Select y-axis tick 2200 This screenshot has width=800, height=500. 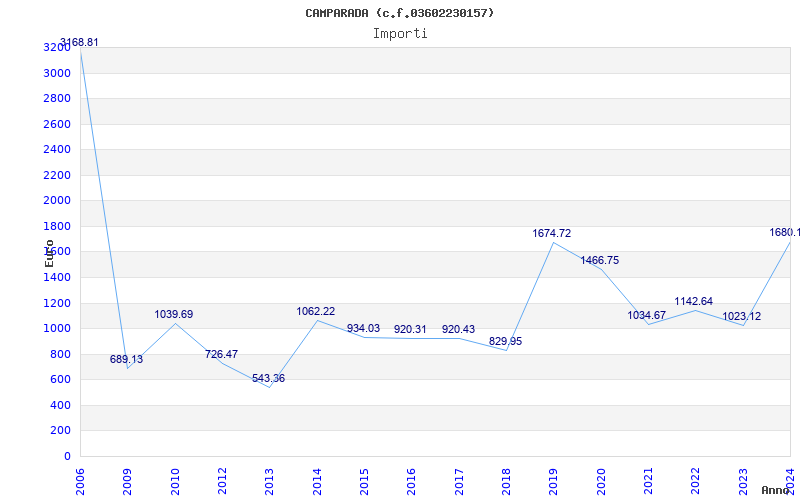[57, 175]
